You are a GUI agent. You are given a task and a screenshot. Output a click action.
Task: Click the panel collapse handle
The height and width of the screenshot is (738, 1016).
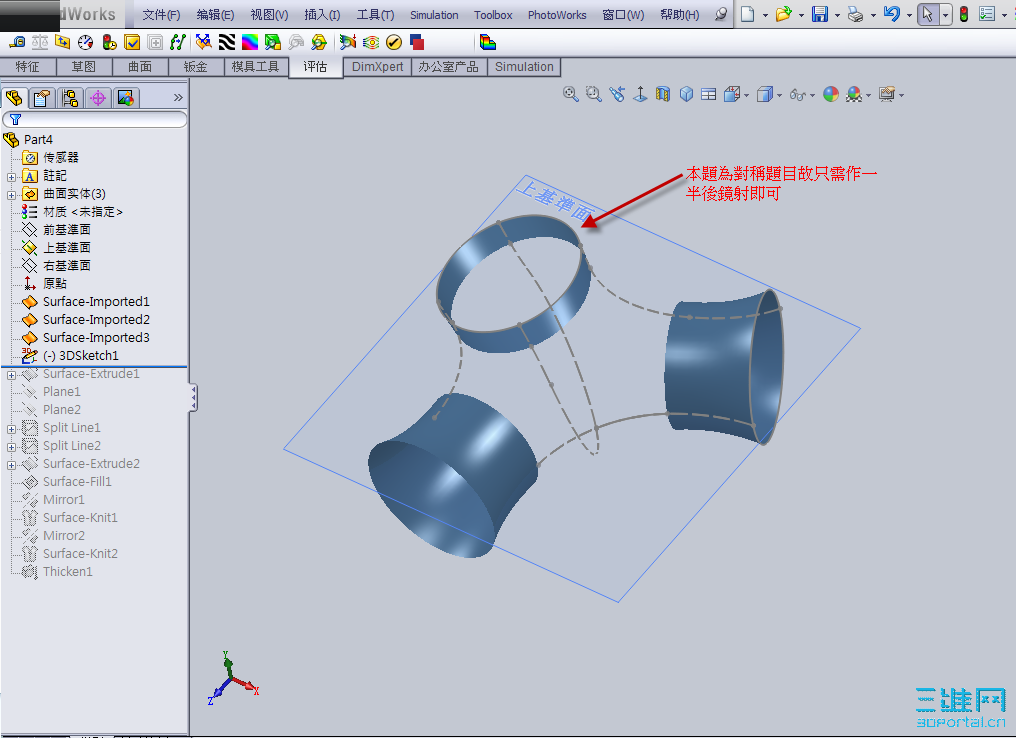193,397
